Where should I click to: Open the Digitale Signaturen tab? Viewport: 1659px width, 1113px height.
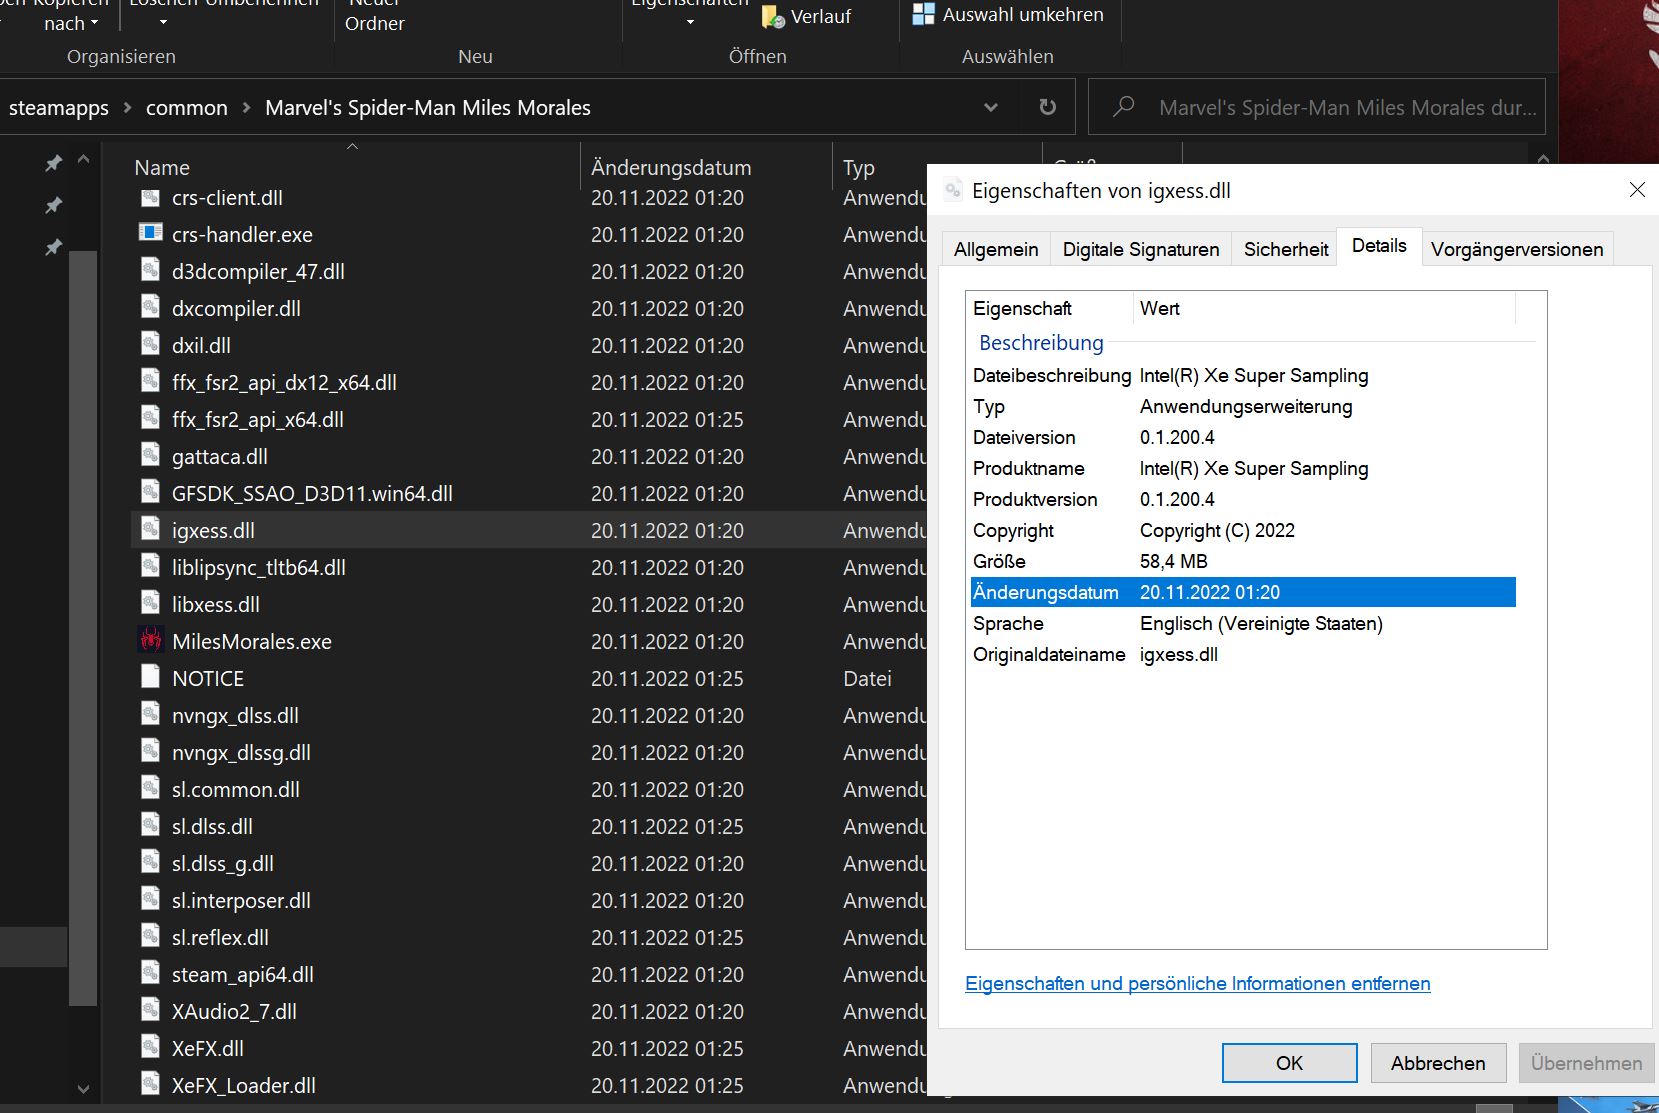tap(1141, 249)
